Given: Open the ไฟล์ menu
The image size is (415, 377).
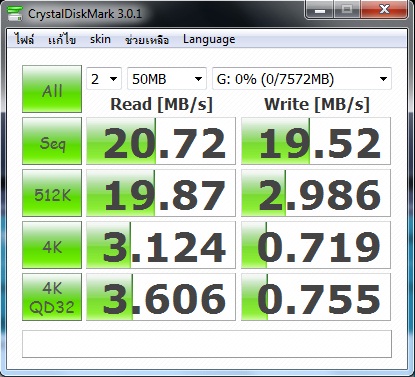Looking at the screenshot, I should [x=24, y=39].
